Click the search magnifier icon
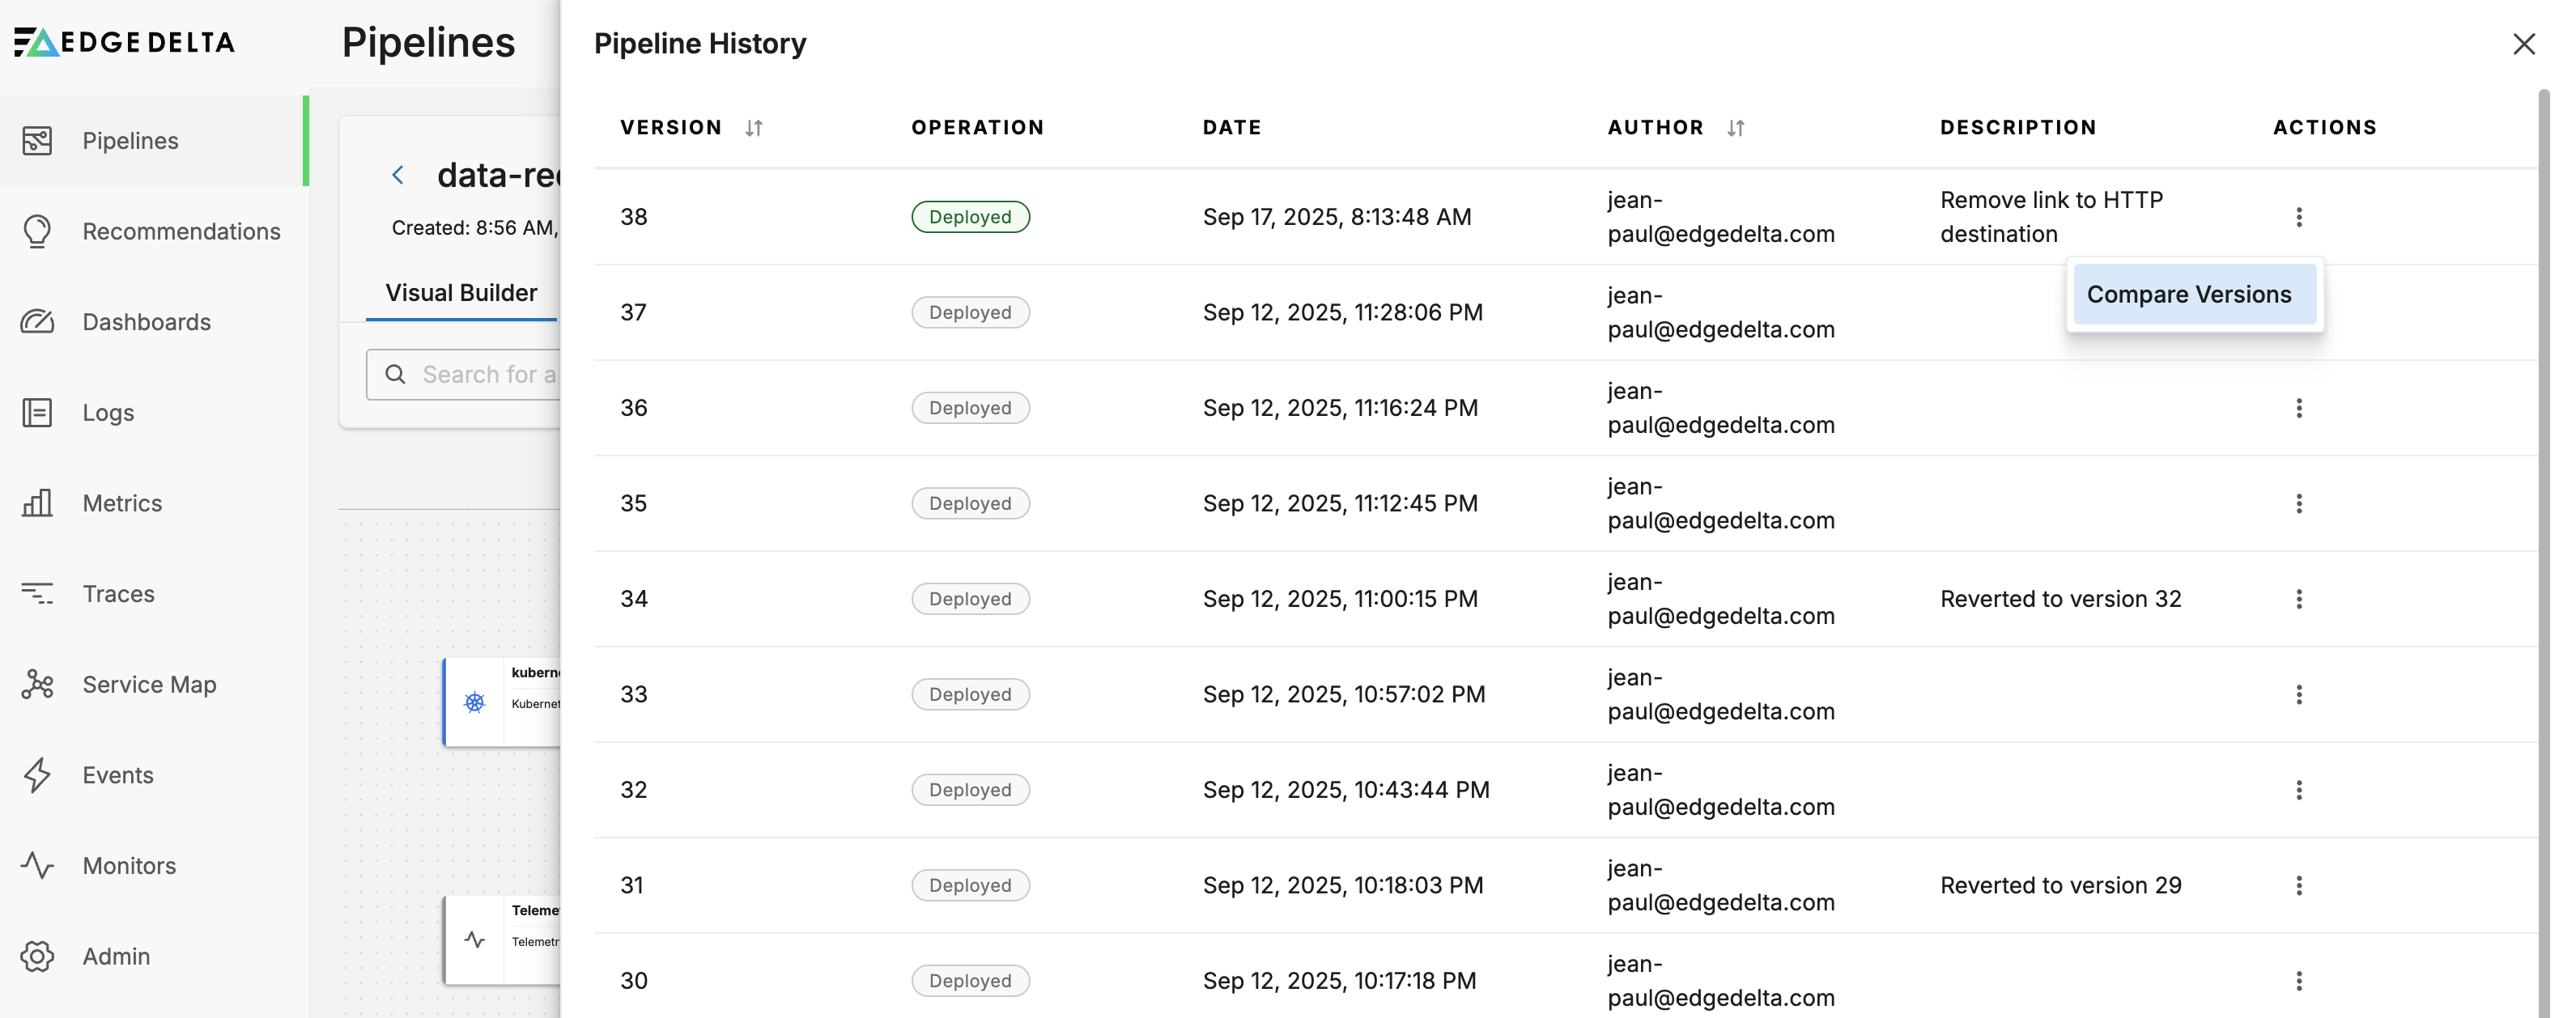This screenshot has height=1018, width=2576. pyautogui.click(x=395, y=374)
